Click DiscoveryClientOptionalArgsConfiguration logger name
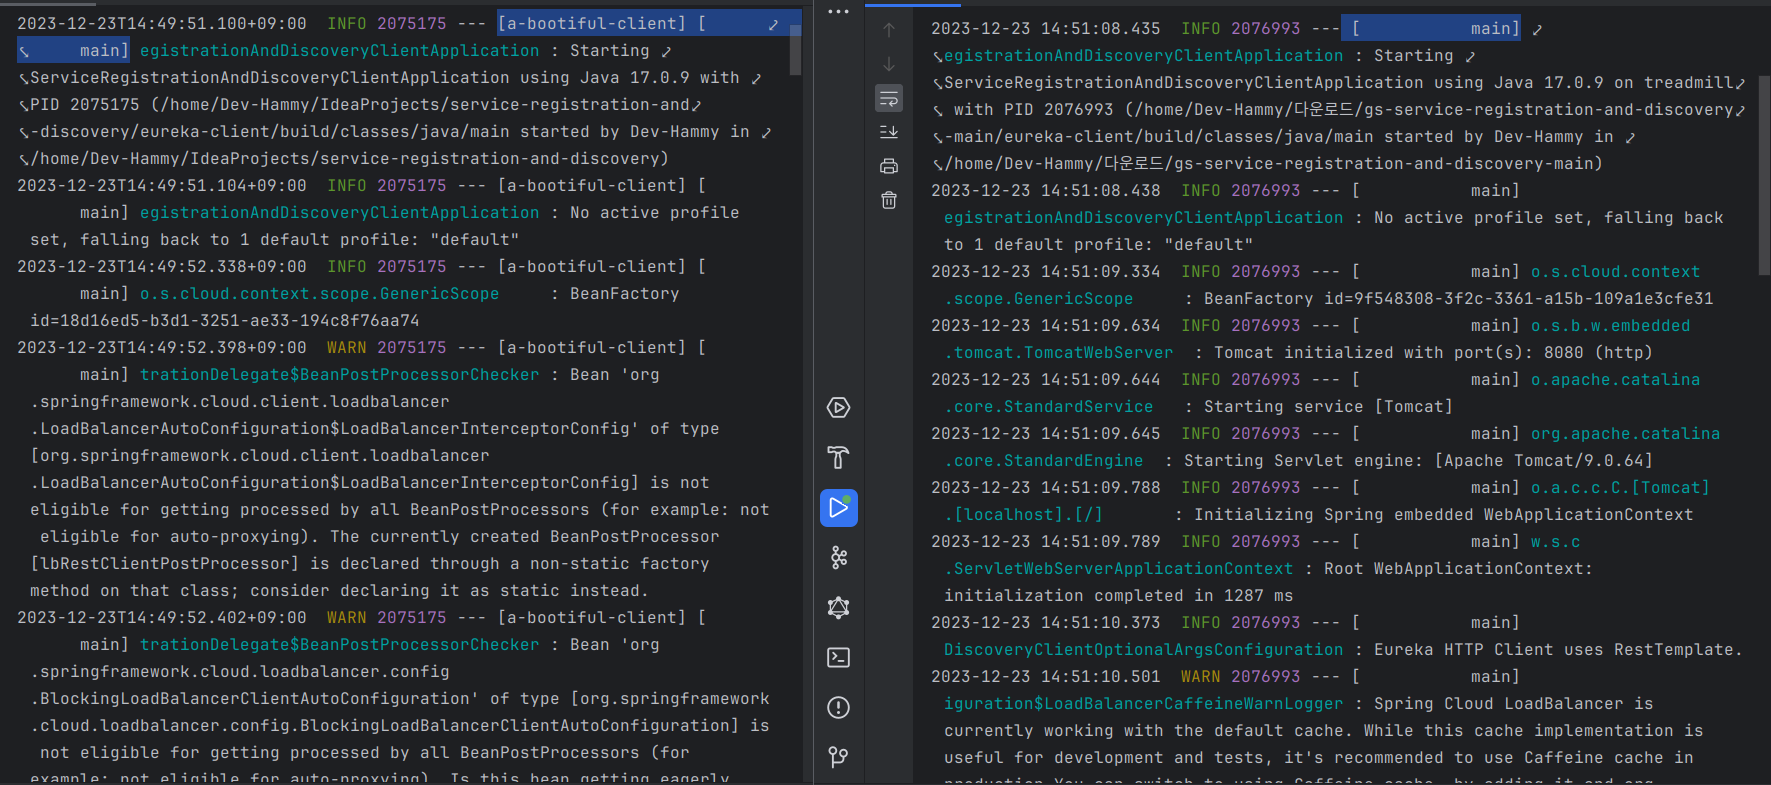The height and width of the screenshot is (785, 1771). (1144, 649)
